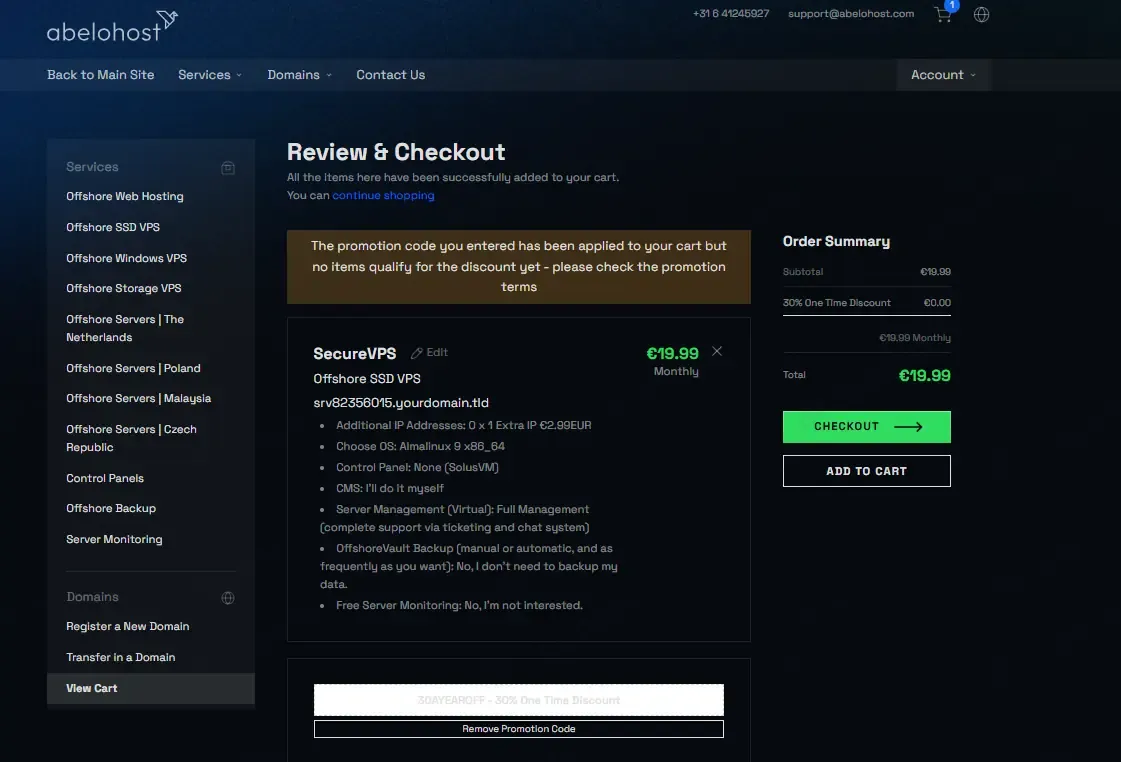Open Offshore Servers | Malaysia
This screenshot has height=762, width=1121.
(x=139, y=398)
